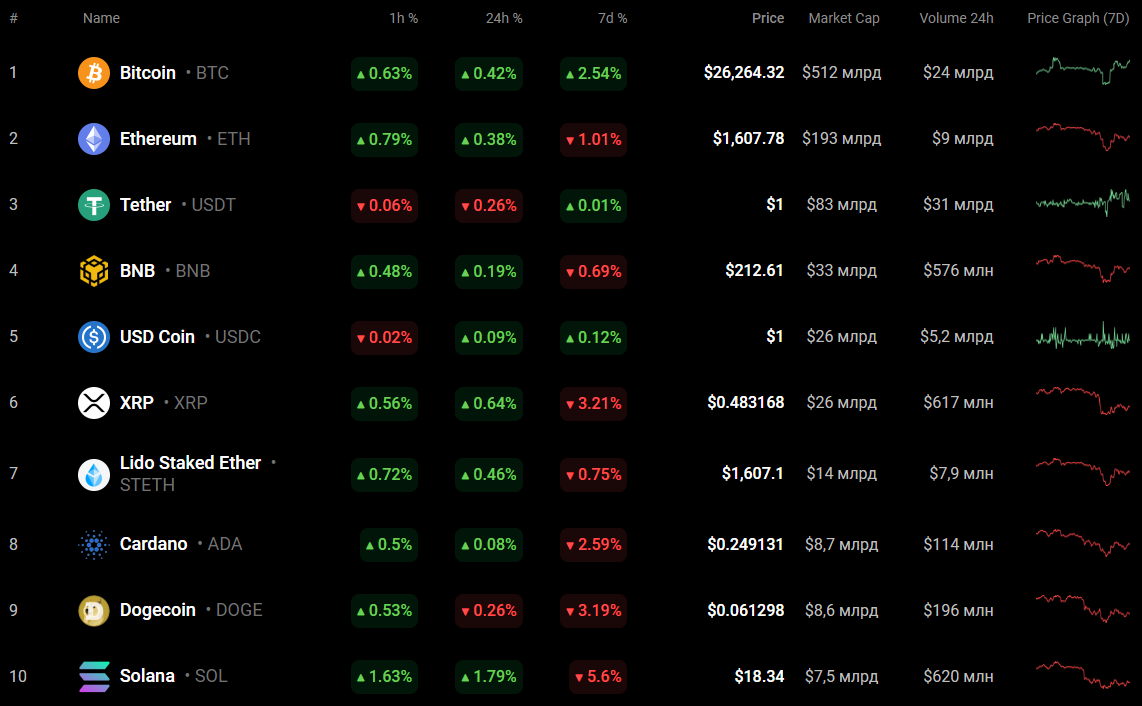
Task: Click the USD Coin blue logo icon
Action: (94, 337)
